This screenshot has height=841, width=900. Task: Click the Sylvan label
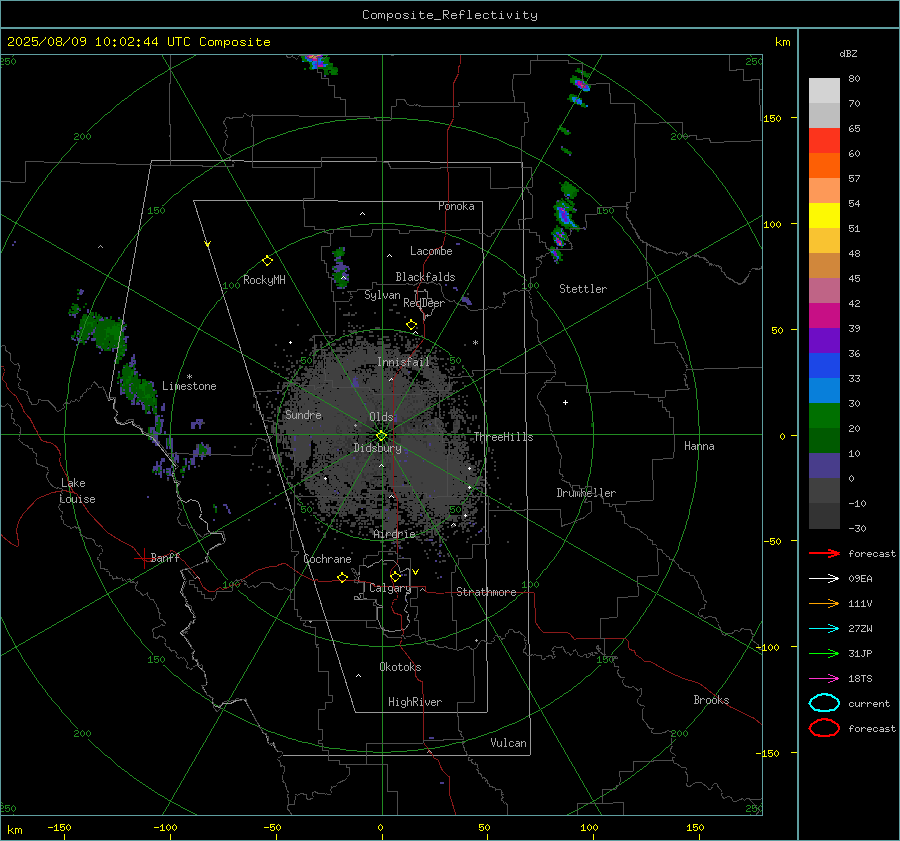pyautogui.click(x=382, y=294)
